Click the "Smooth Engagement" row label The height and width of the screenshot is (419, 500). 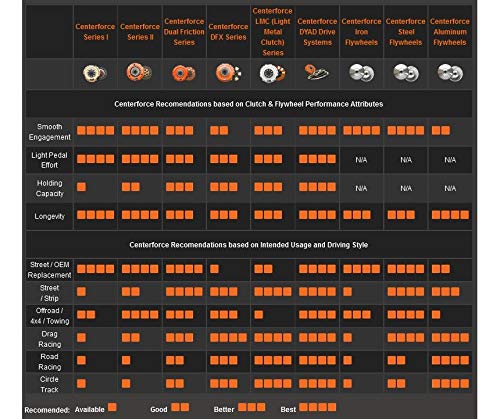click(50, 132)
